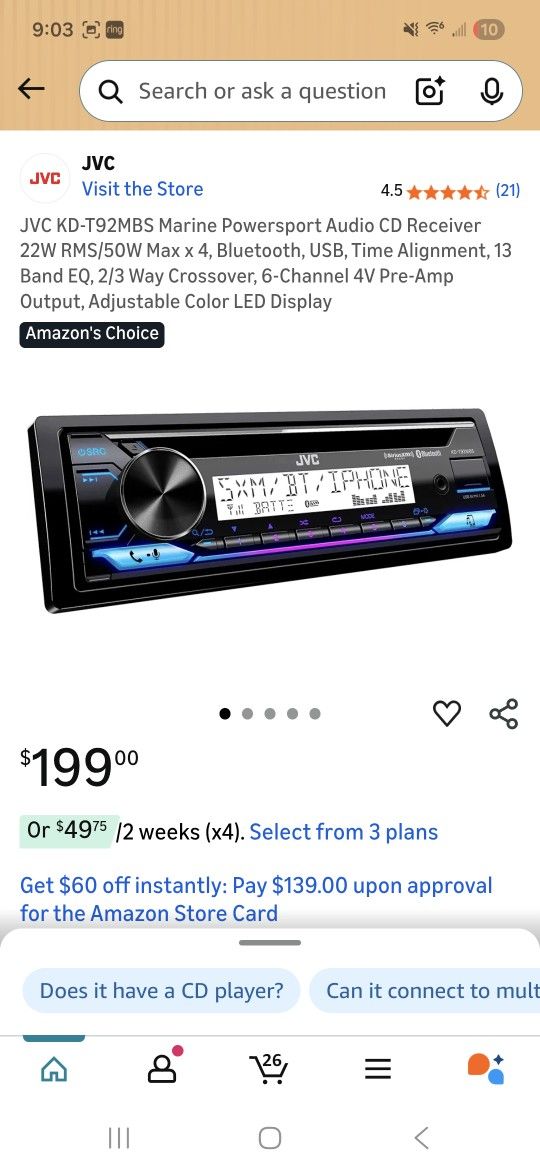Share this product listing
The image size is (540, 1170).
pos(503,713)
